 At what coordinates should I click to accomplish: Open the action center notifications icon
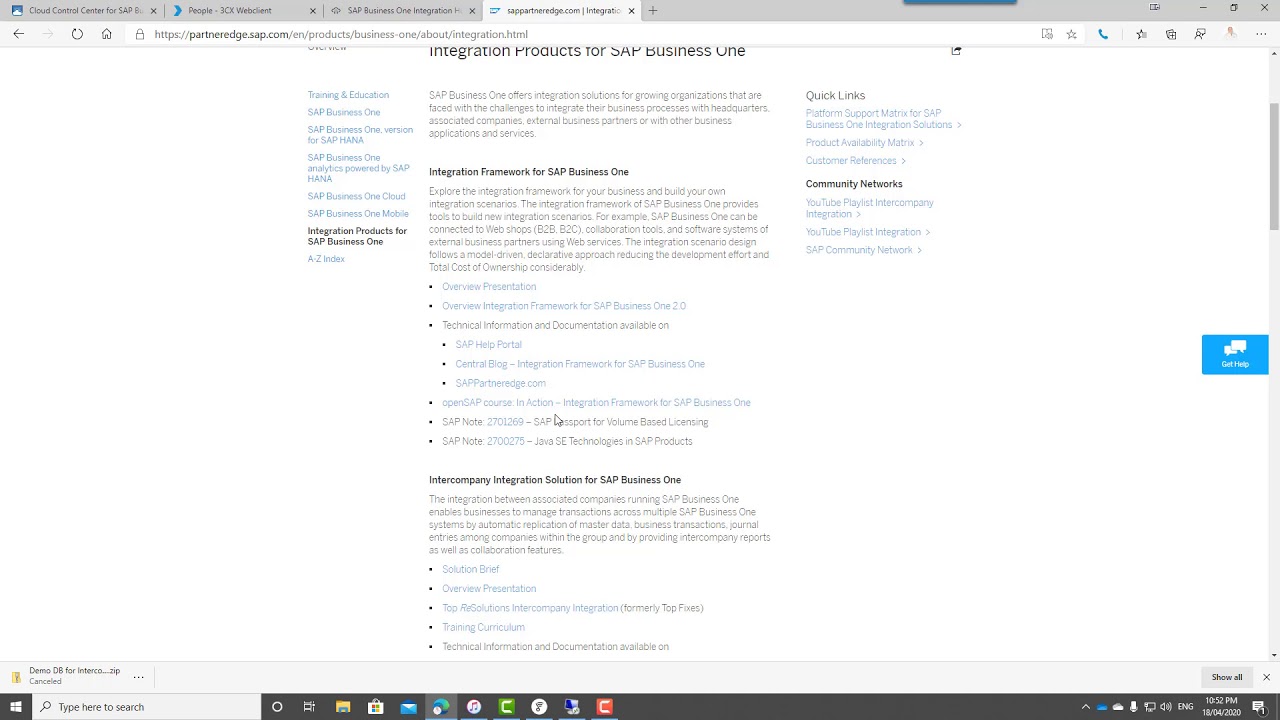tap(1259, 707)
